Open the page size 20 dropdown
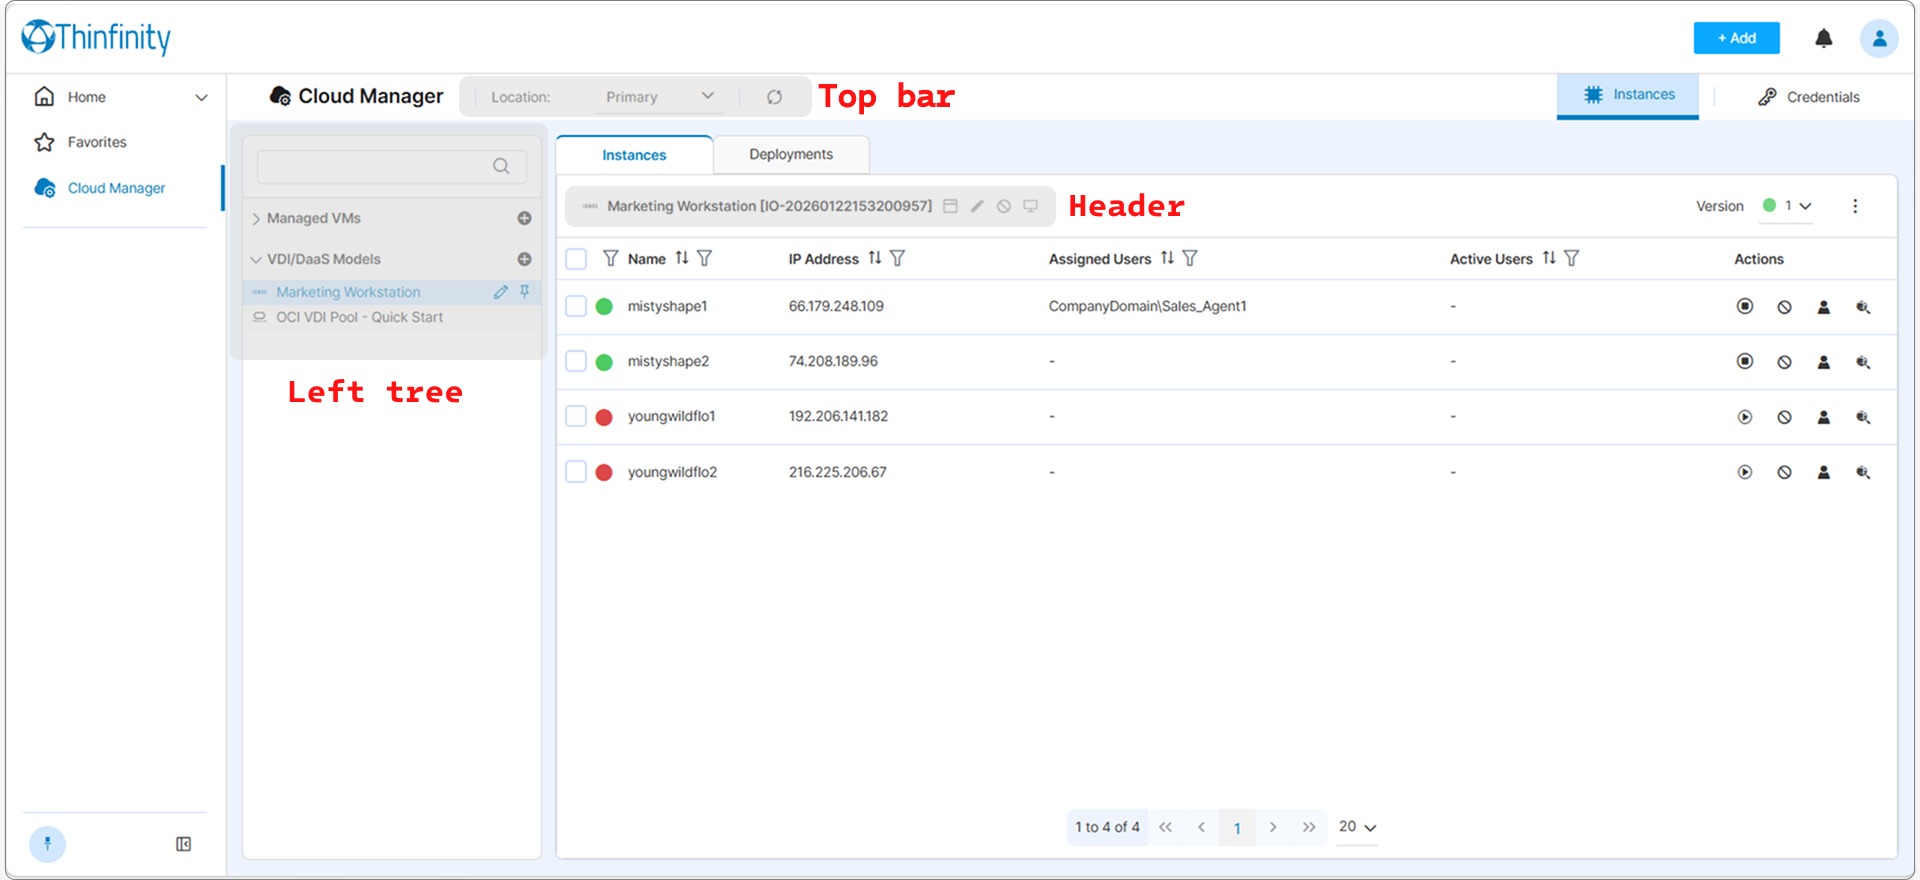This screenshot has height=880, width=1920. click(1357, 827)
